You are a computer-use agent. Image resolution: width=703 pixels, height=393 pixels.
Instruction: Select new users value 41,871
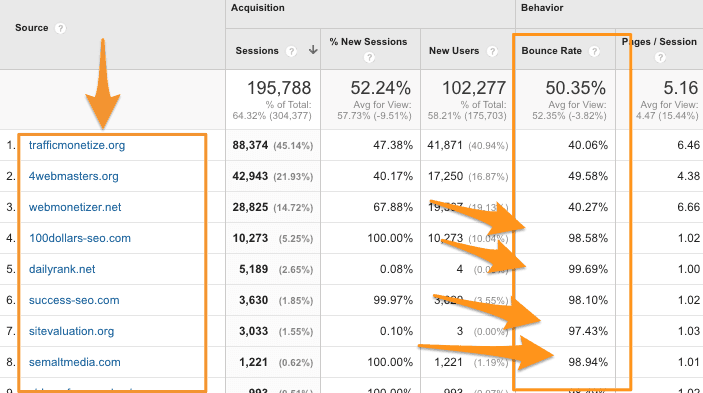pyautogui.click(x=445, y=145)
